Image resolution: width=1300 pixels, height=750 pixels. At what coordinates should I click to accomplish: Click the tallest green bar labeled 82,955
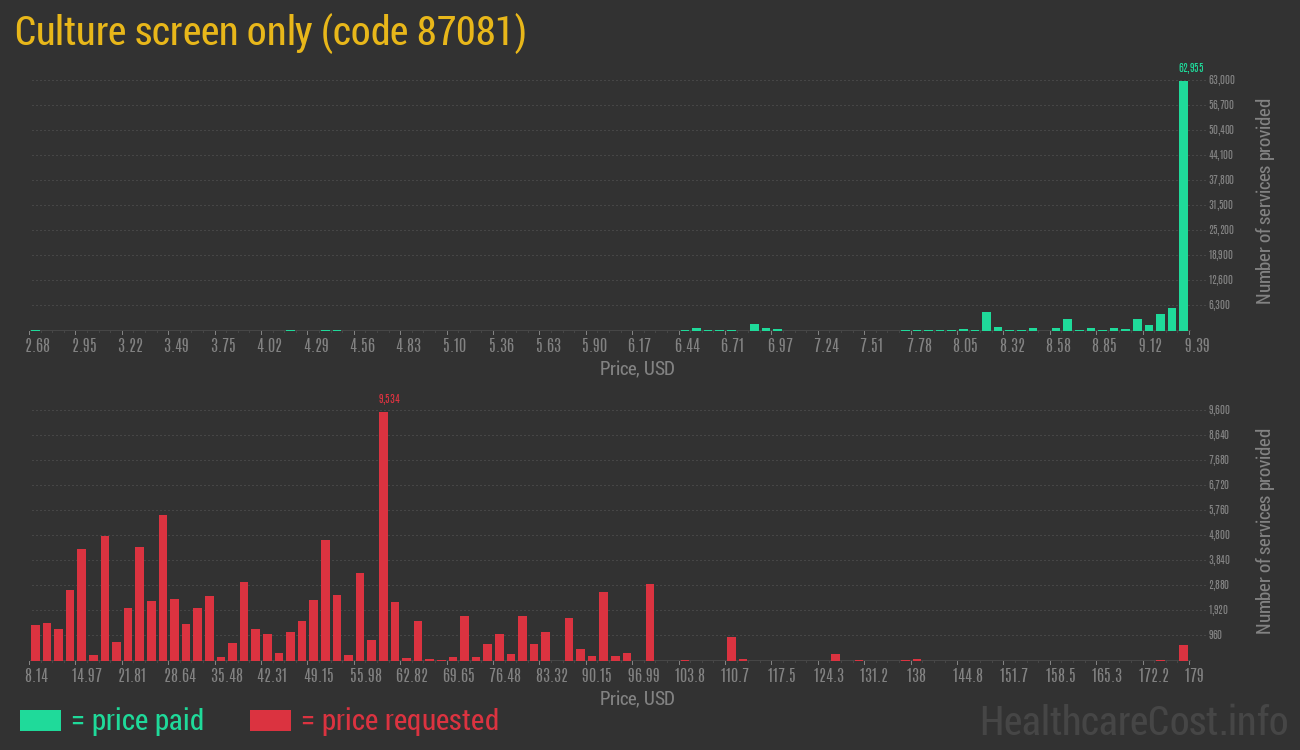(1183, 205)
